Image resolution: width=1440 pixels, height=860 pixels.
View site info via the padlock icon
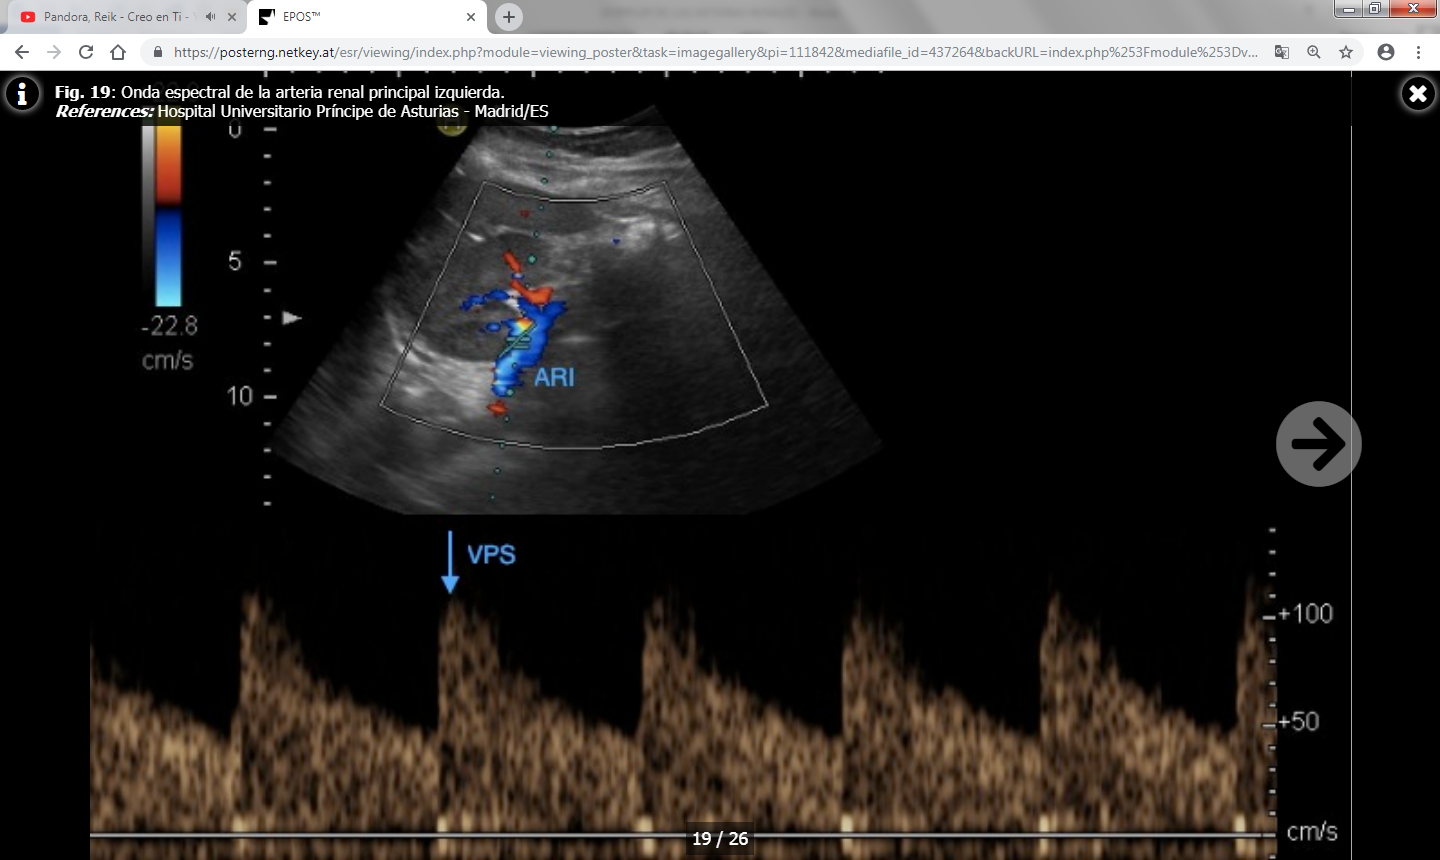click(x=157, y=52)
